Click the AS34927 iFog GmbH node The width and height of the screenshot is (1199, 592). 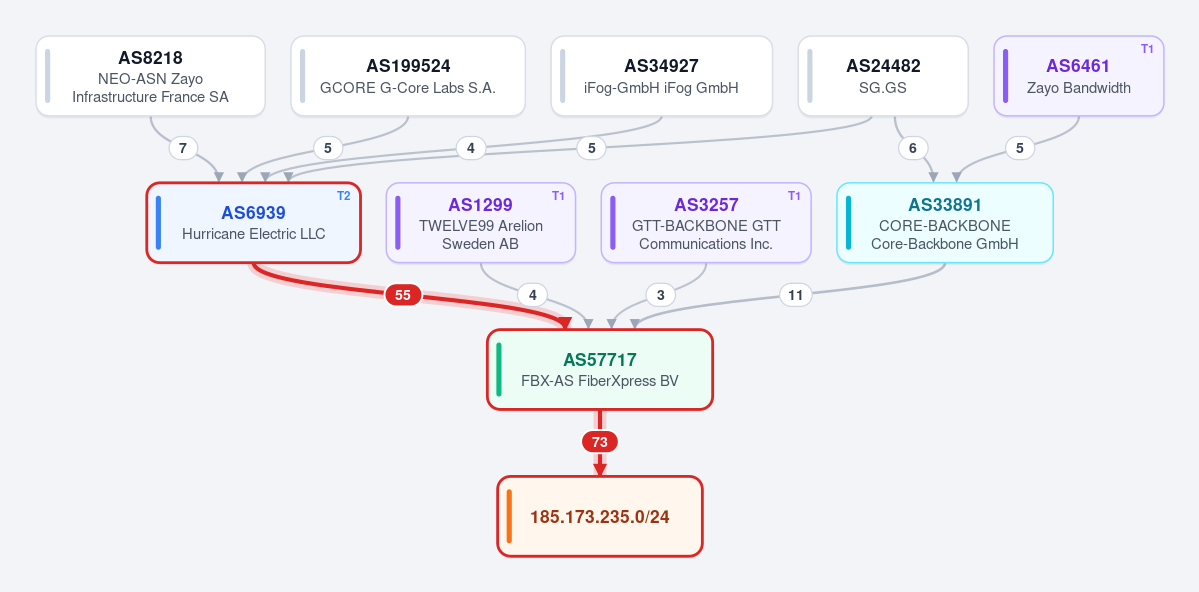(661, 76)
